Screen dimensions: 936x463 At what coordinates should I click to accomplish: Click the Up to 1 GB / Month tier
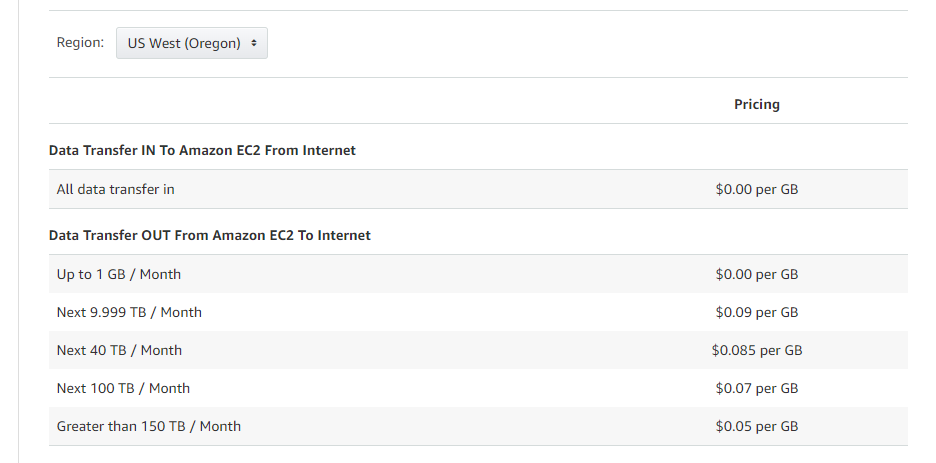(119, 274)
